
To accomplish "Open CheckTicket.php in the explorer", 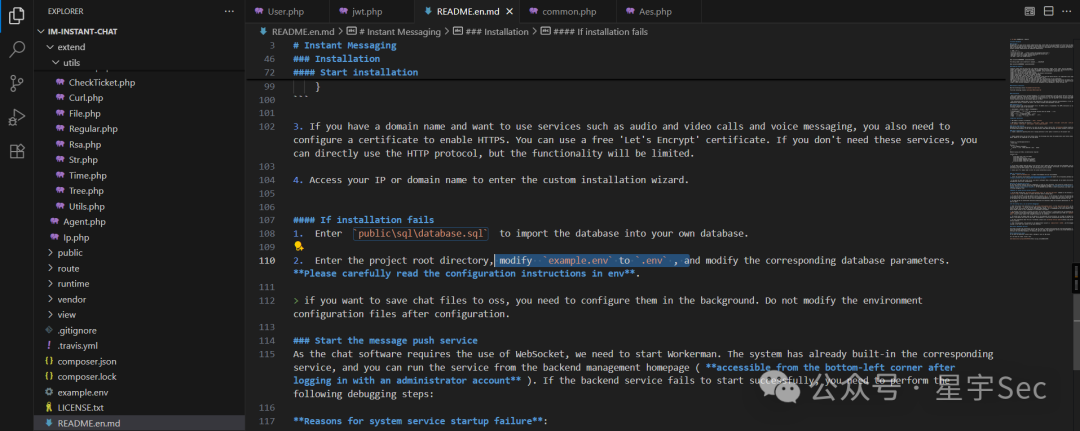I will coord(102,83).
